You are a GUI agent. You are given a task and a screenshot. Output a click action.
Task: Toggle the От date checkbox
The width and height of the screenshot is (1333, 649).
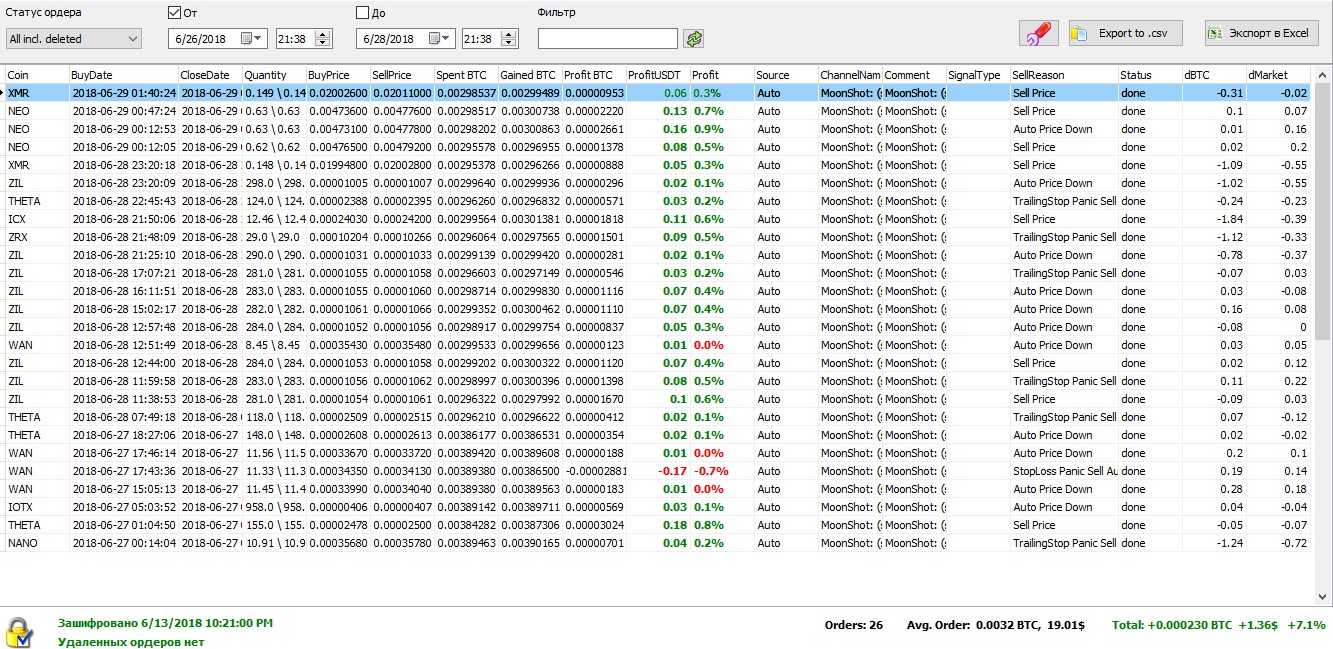click(175, 13)
